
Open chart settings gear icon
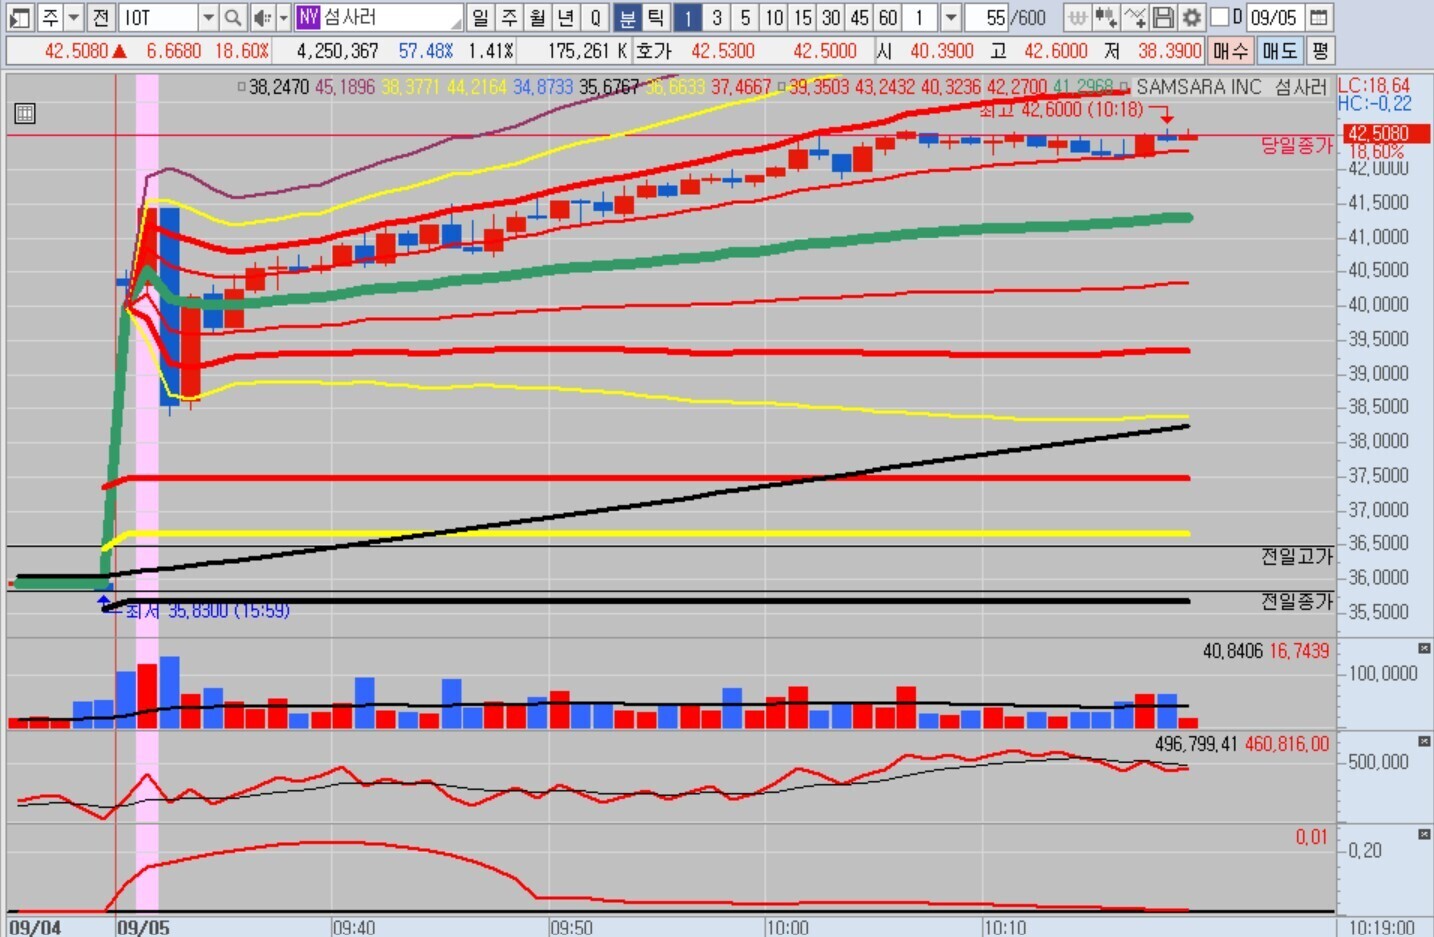coord(1191,17)
